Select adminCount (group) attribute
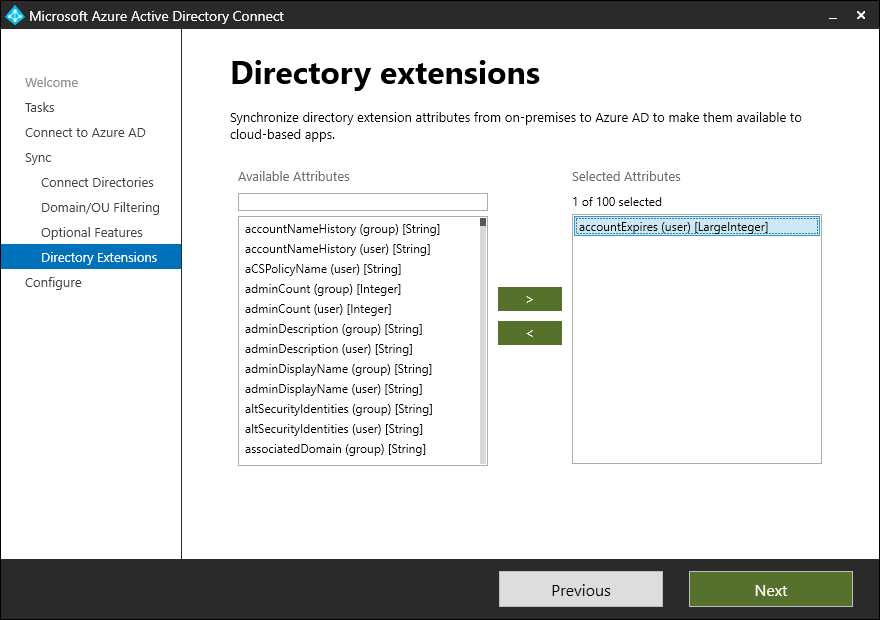This screenshot has height=620, width=880. [x=314, y=288]
